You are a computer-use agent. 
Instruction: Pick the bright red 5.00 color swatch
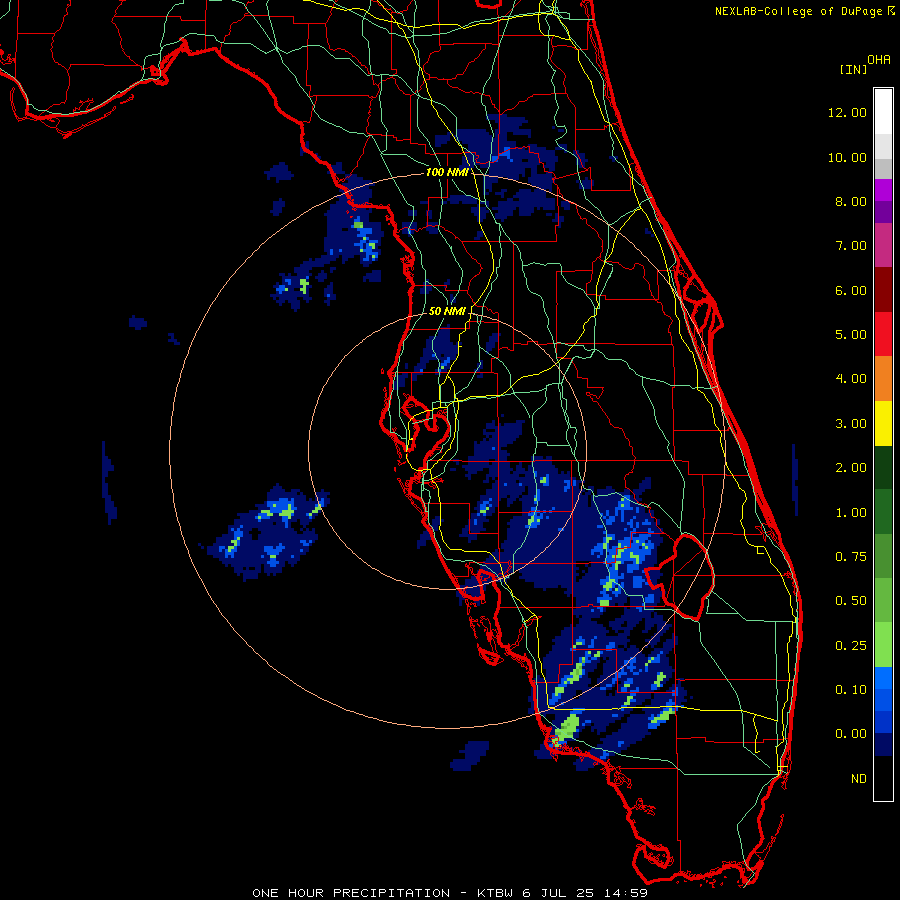click(883, 334)
